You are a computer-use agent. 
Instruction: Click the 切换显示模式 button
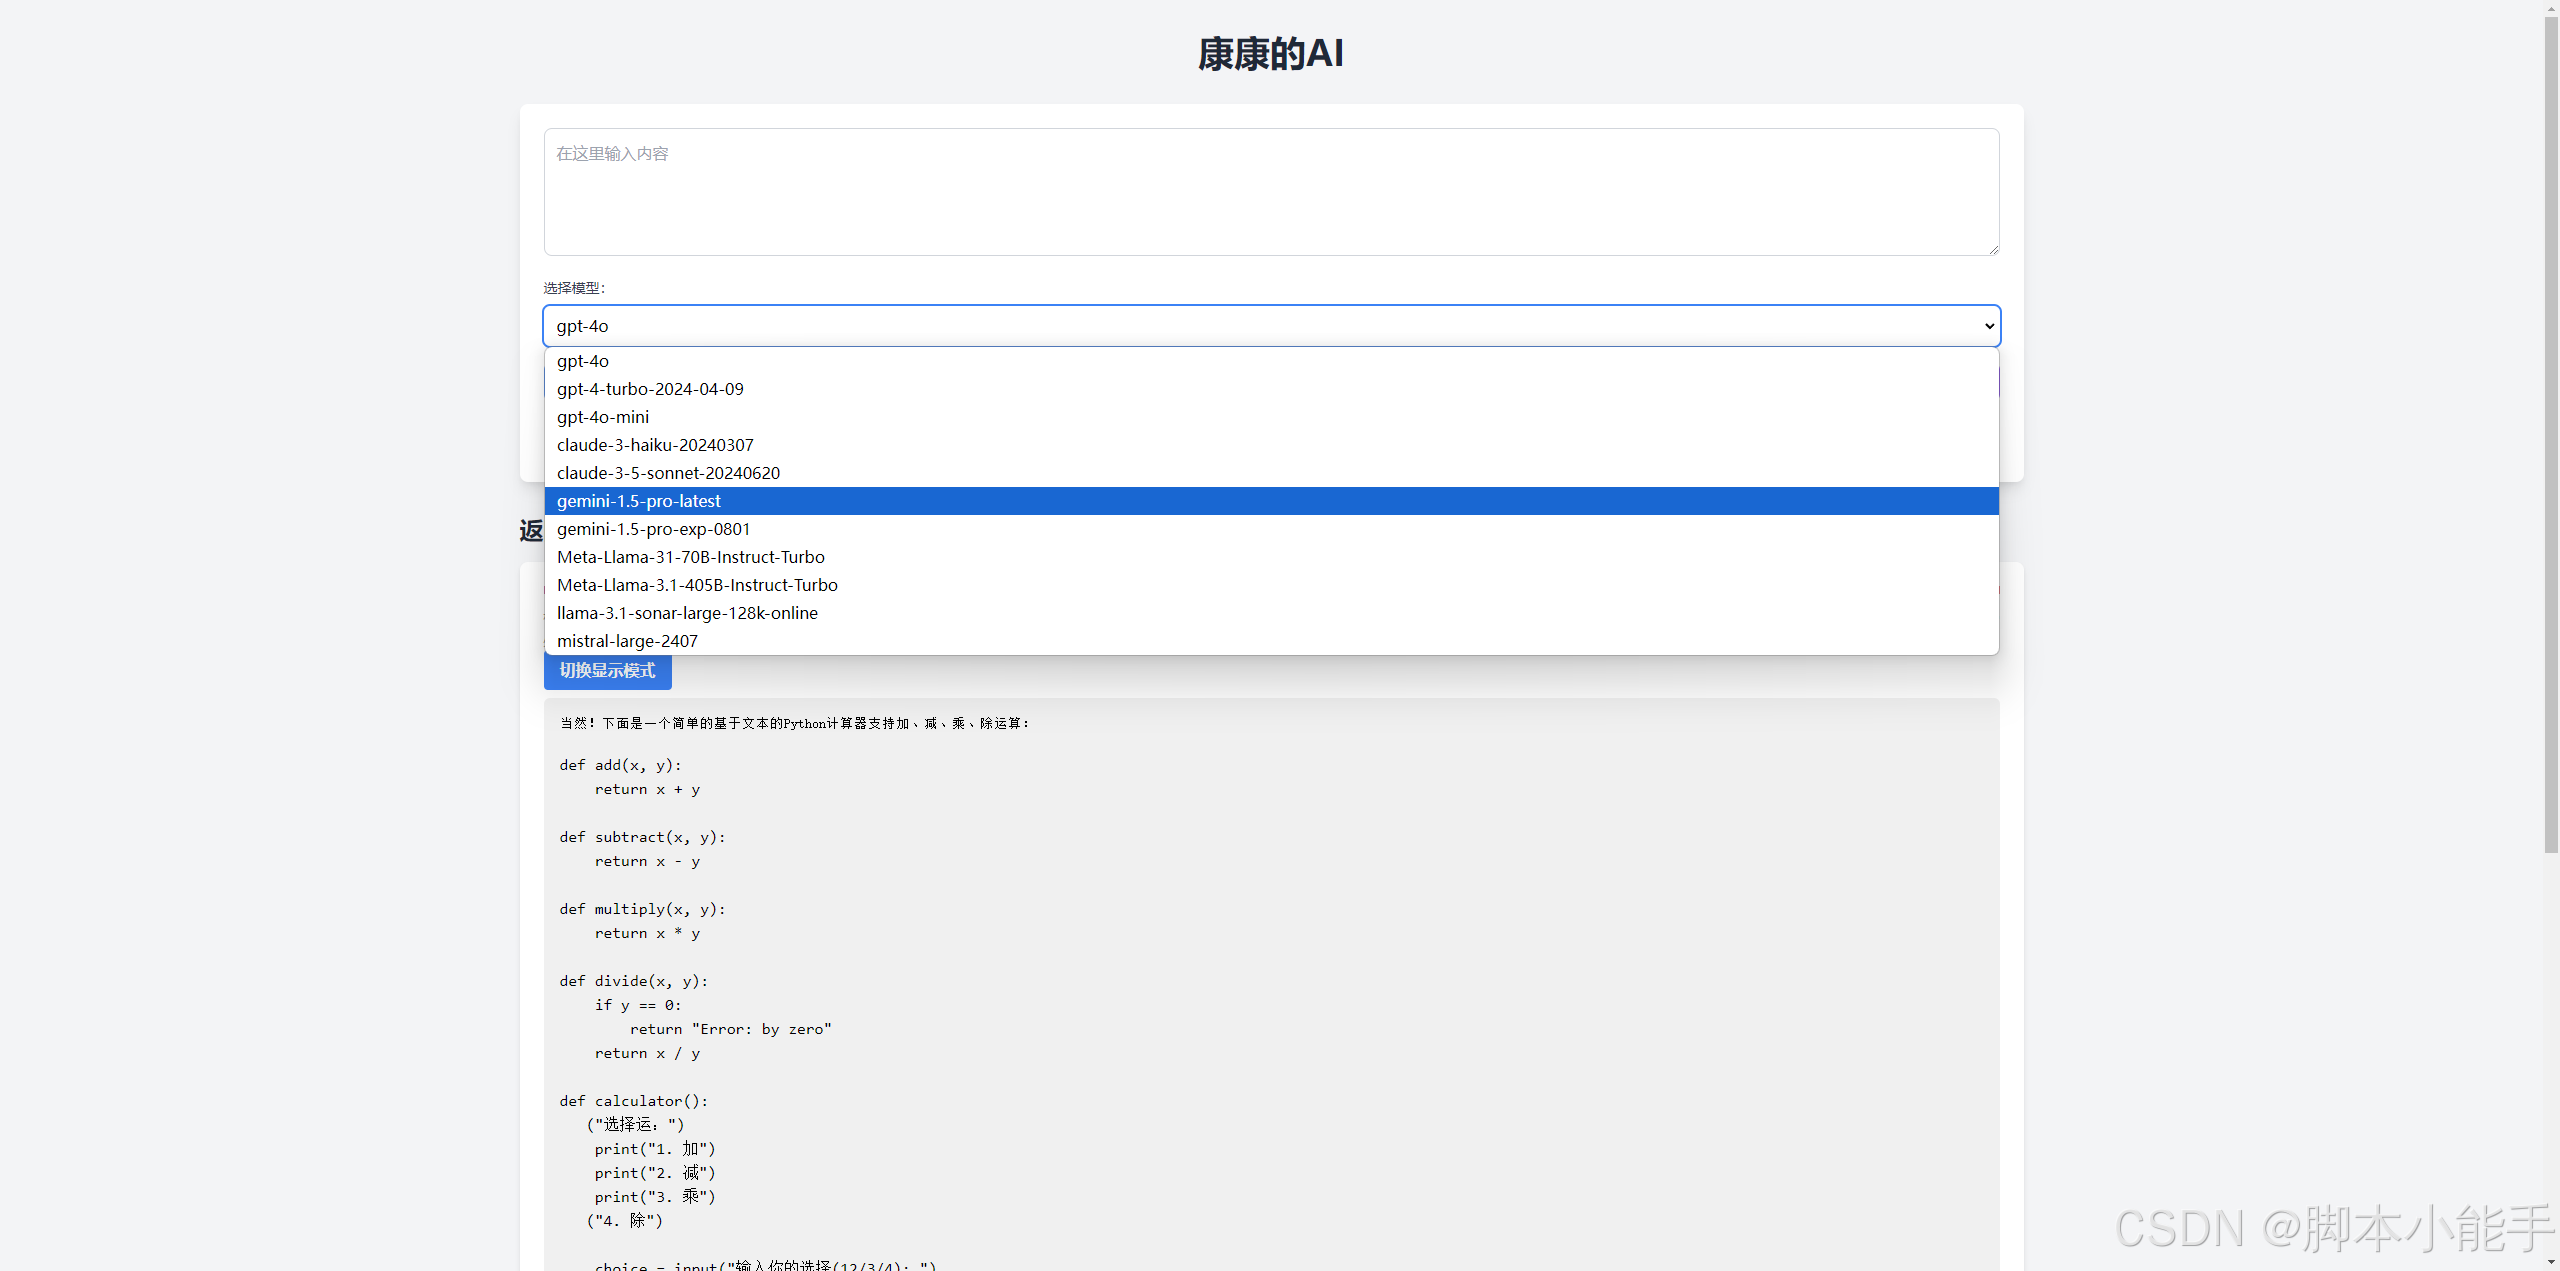607,671
